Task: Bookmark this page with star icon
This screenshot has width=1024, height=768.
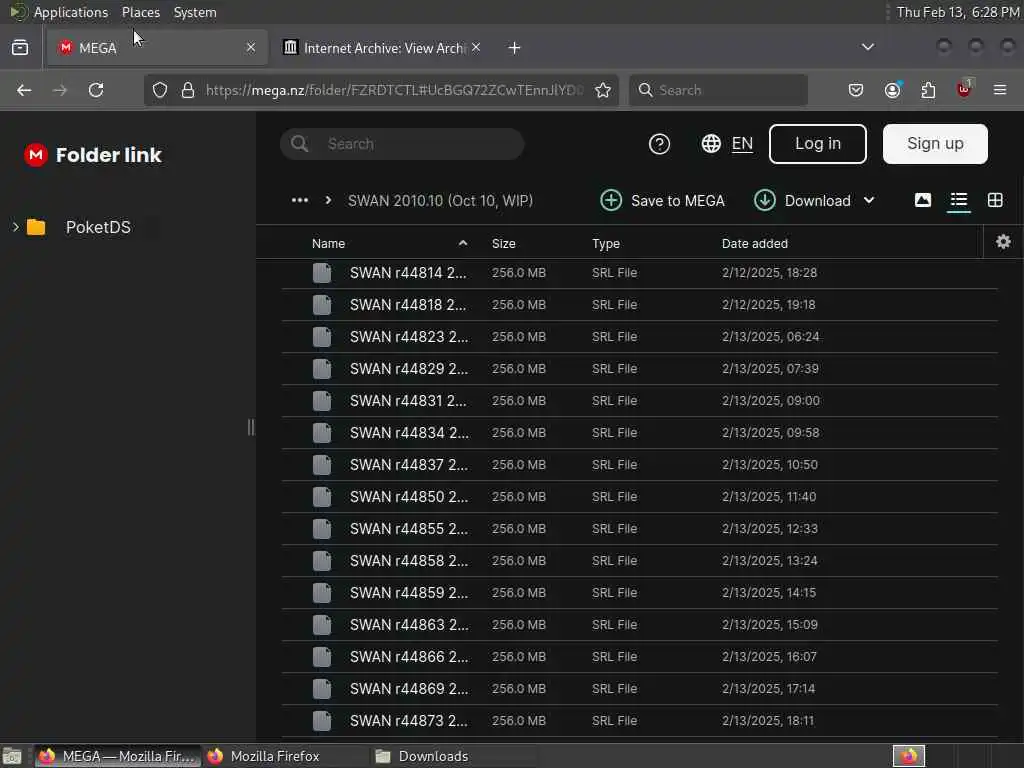Action: [603, 90]
